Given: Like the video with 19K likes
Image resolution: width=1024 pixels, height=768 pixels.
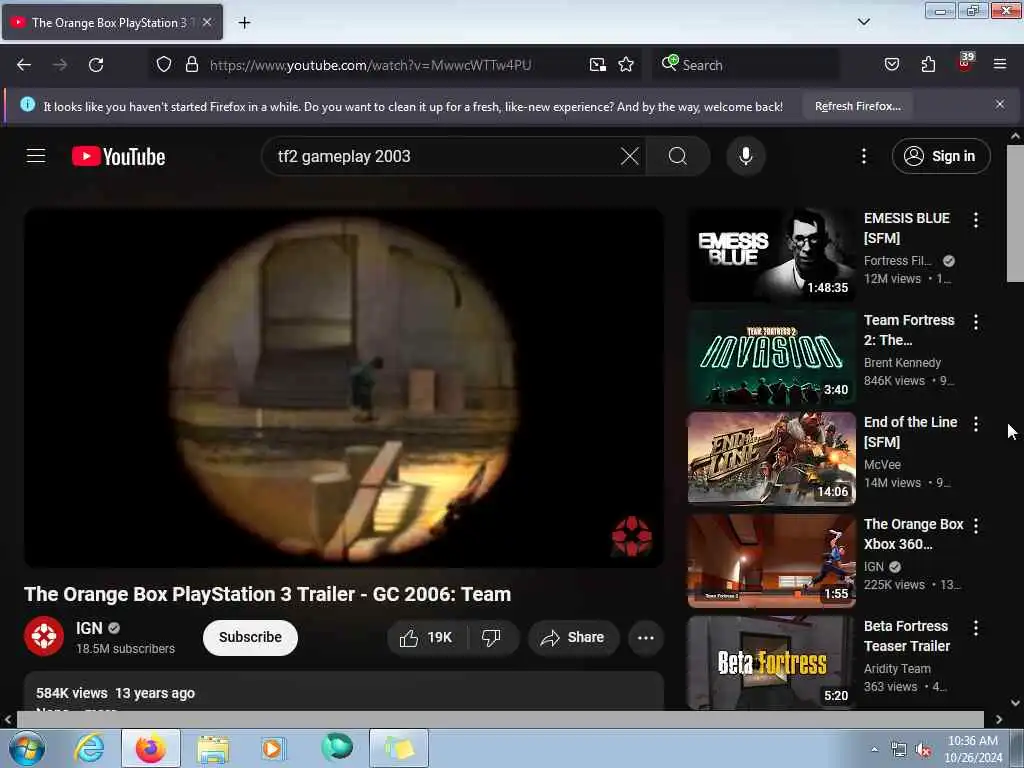Looking at the screenshot, I should coord(426,637).
